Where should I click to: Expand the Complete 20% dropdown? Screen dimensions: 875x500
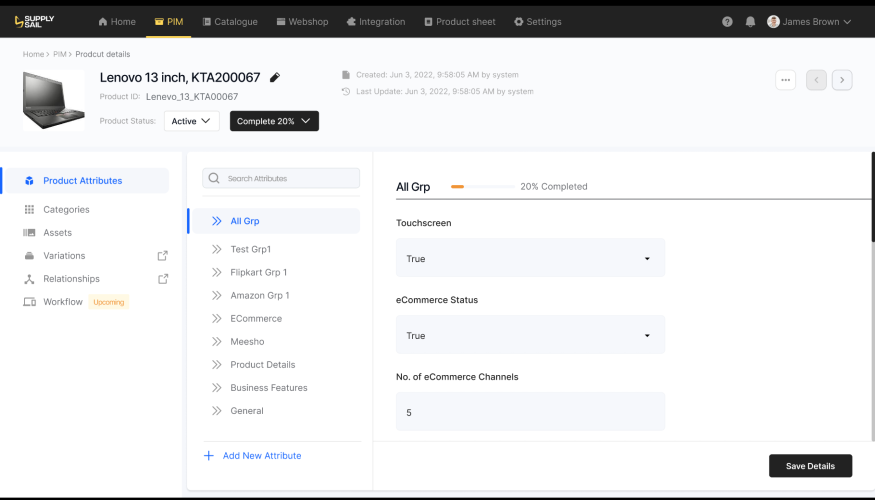coord(274,121)
